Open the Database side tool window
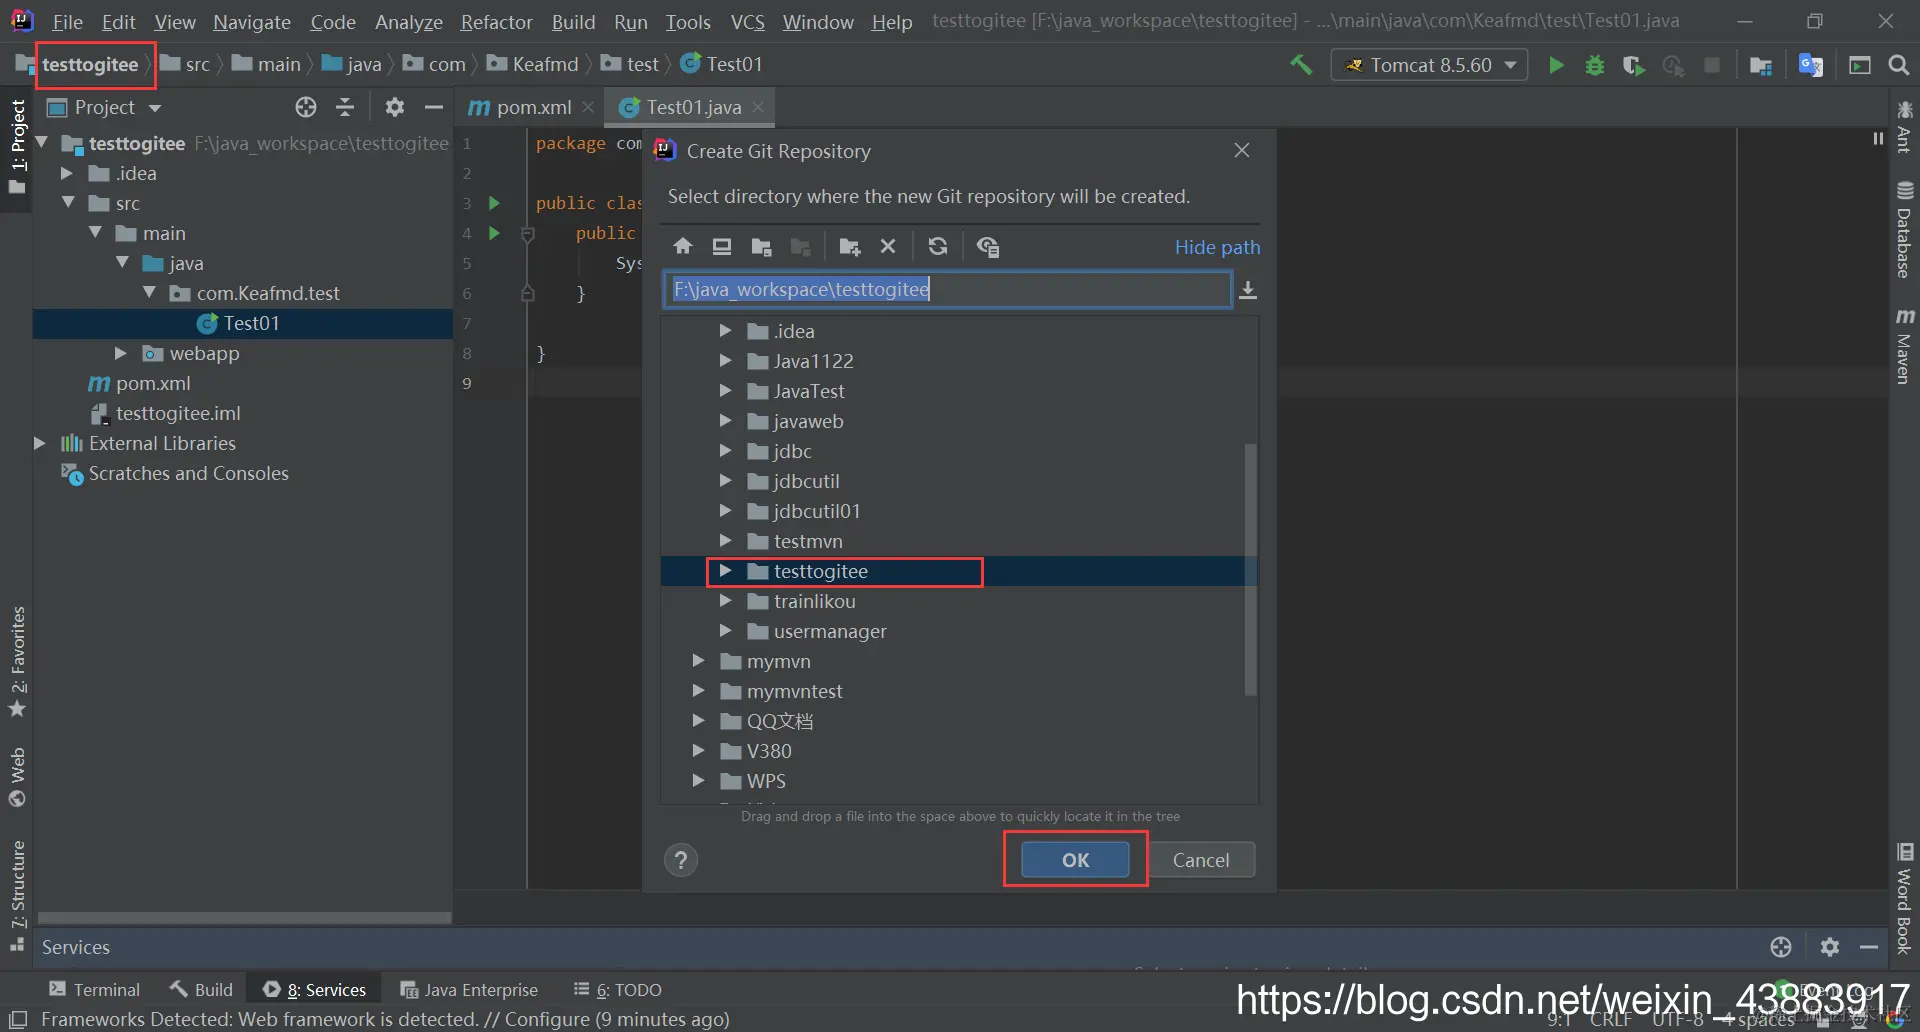1920x1032 pixels. 1904,229
